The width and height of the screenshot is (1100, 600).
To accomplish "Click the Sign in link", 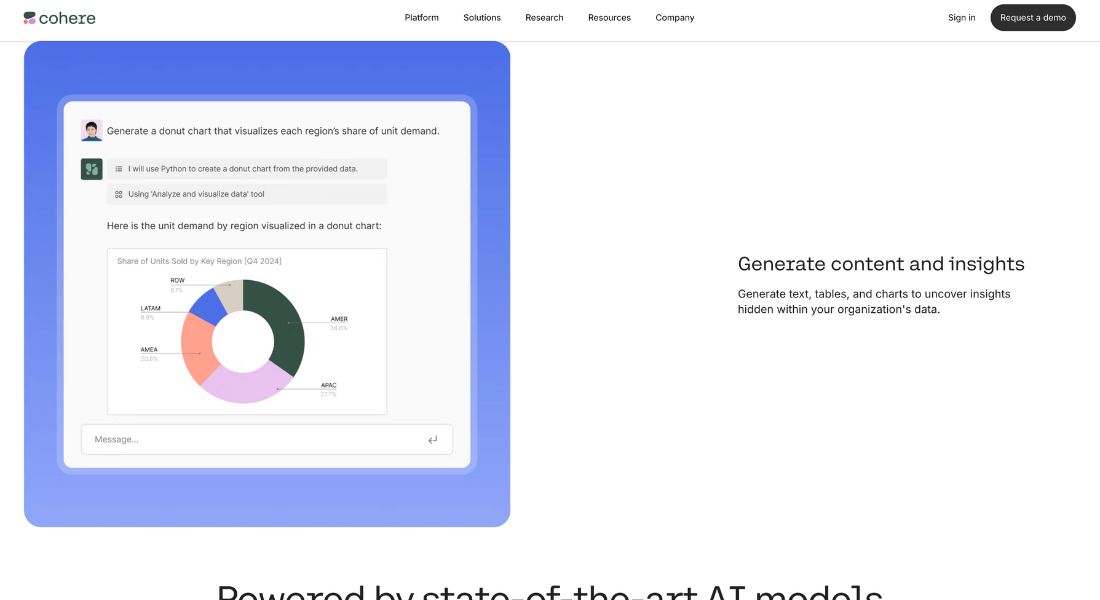I will (961, 18).
